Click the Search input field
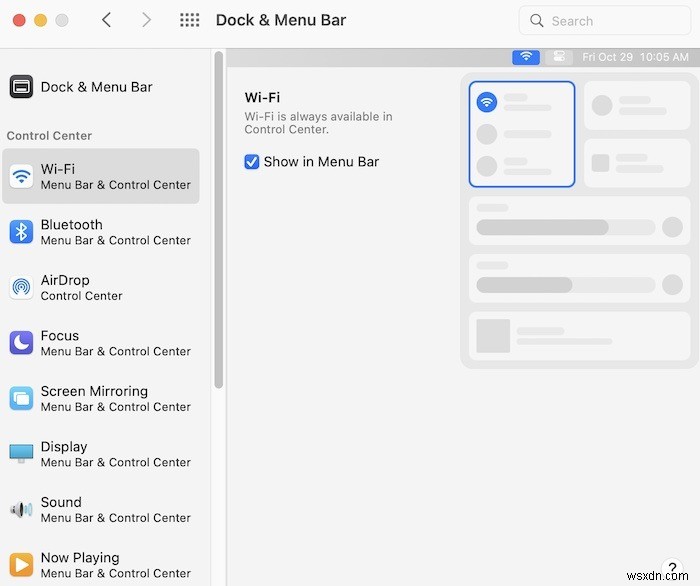The image size is (700, 586). point(605,21)
